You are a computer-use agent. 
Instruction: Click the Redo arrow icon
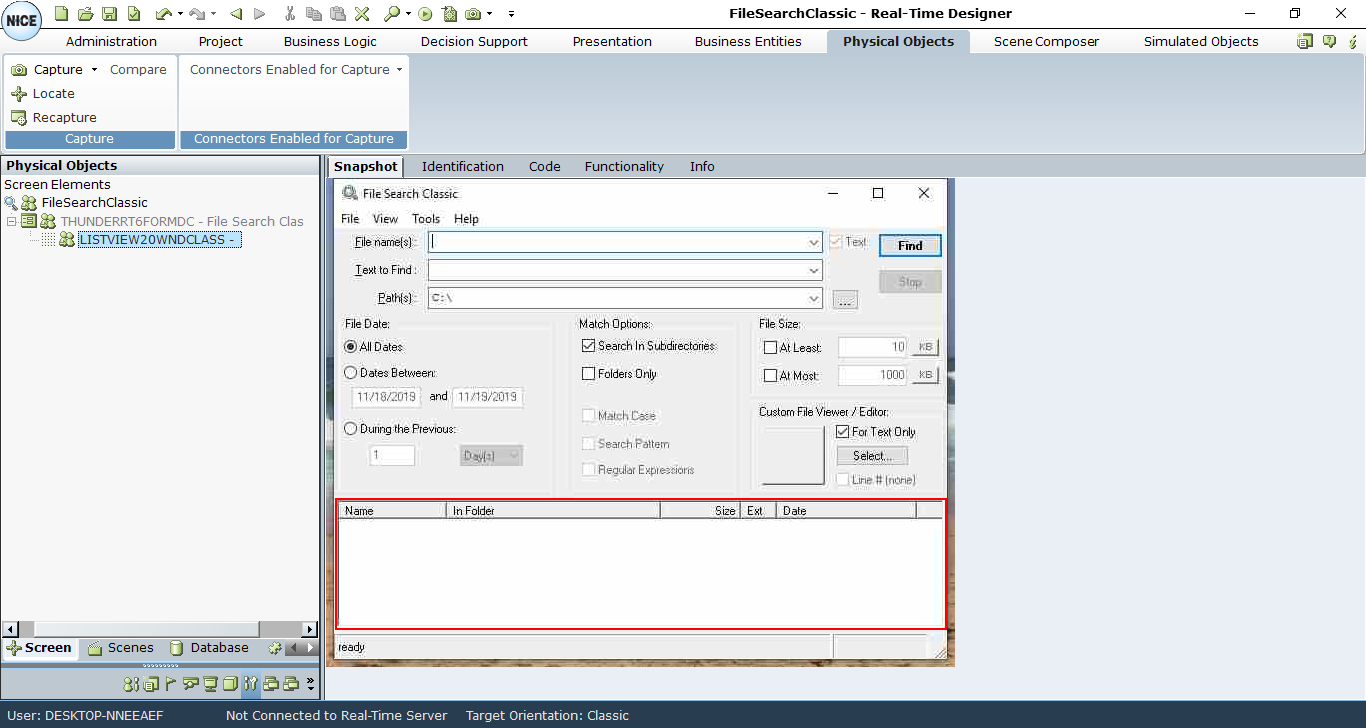pos(197,14)
